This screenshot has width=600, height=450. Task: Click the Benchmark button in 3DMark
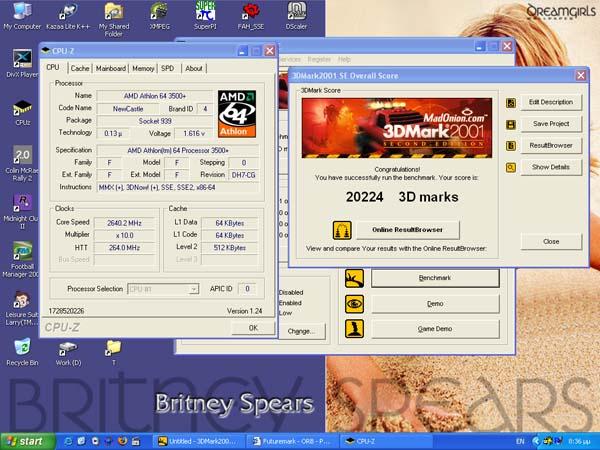[435, 278]
